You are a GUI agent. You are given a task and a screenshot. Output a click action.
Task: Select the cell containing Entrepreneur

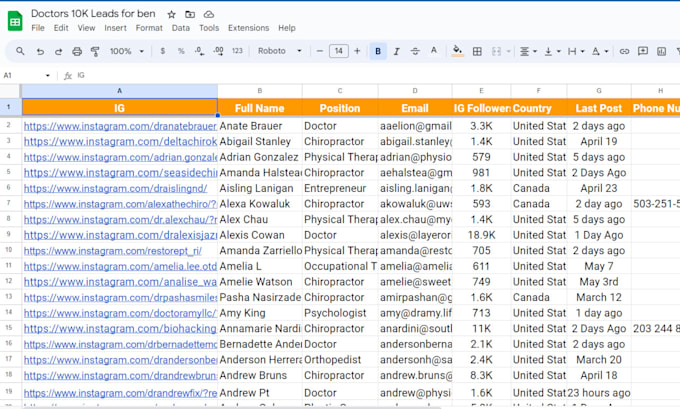pyautogui.click(x=340, y=189)
